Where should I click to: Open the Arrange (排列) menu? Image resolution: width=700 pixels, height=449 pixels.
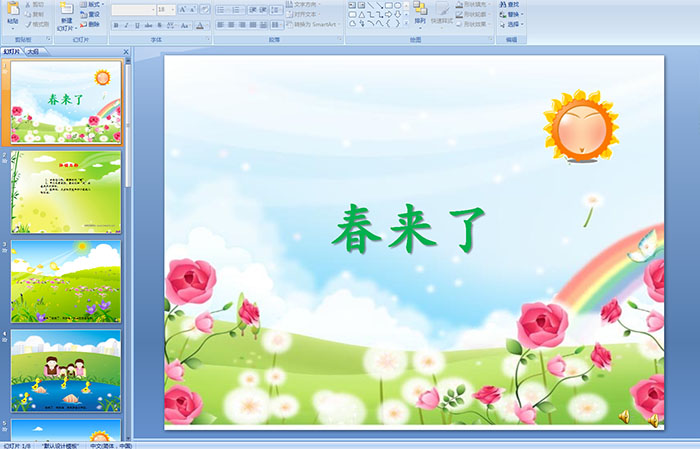coord(420,16)
